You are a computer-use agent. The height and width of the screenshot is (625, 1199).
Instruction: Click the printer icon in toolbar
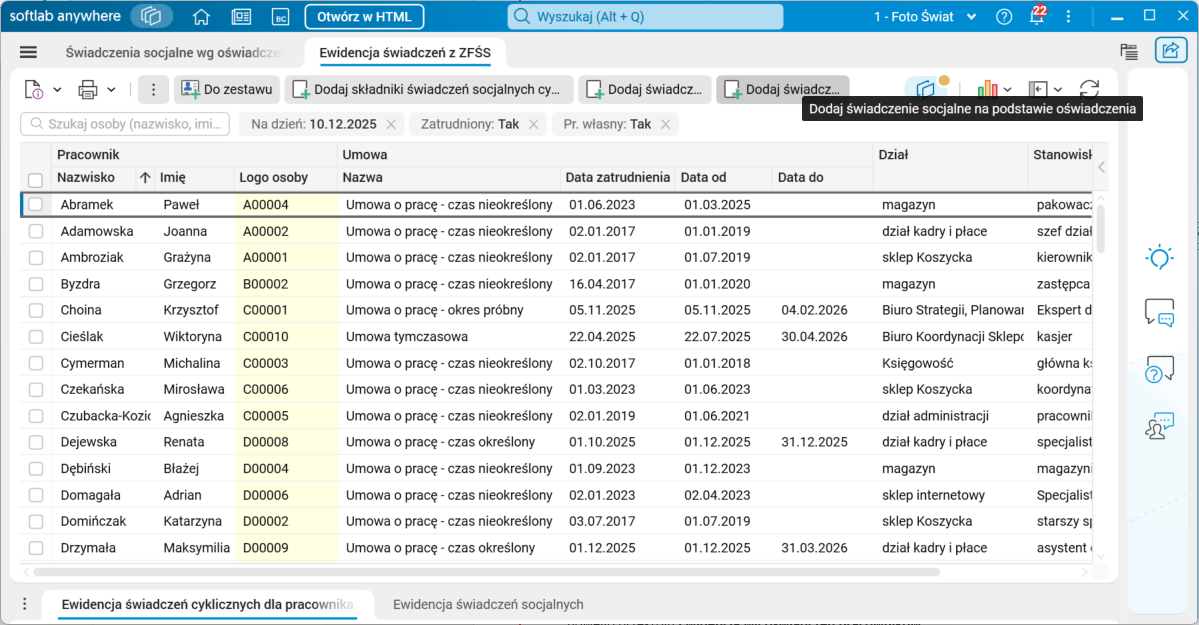click(x=88, y=90)
